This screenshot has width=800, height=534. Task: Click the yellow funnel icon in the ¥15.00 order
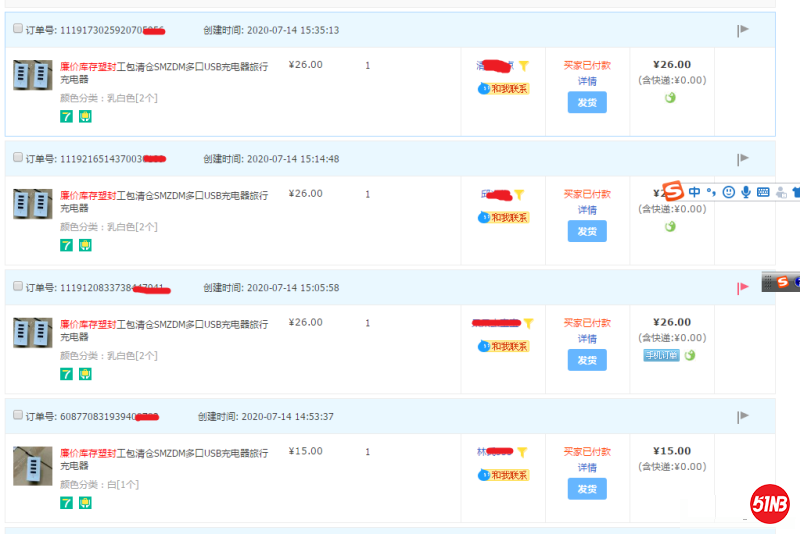tap(521, 453)
